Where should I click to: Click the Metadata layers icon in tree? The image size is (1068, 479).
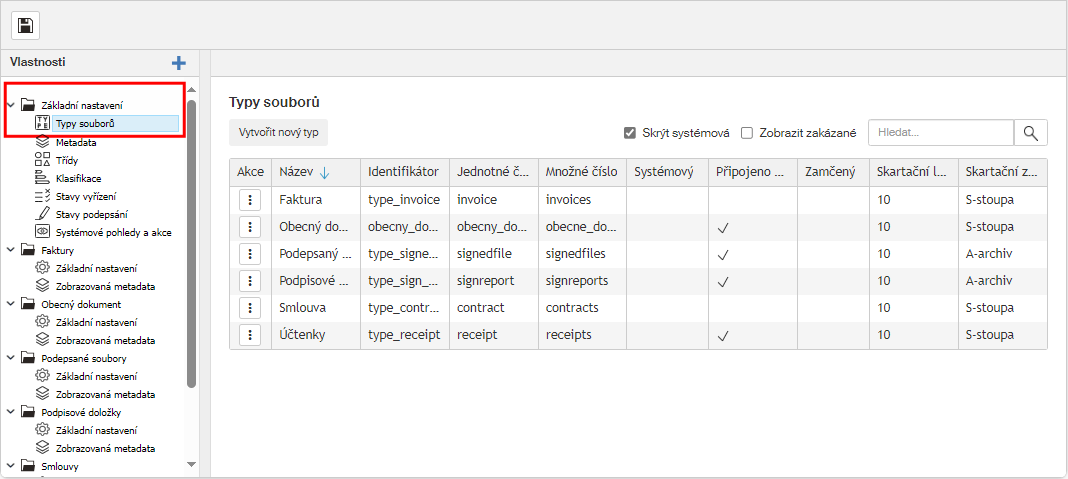click(x=42, y=143)
